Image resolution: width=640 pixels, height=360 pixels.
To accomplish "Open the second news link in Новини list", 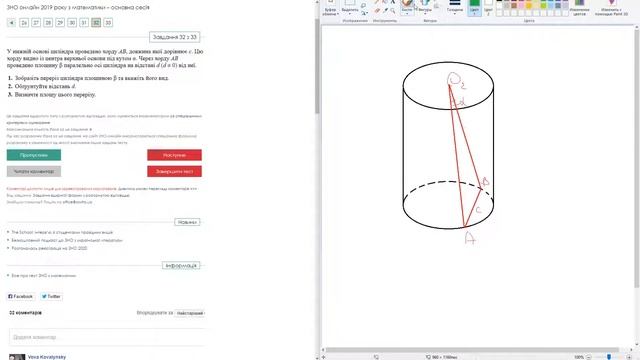I will (x=67, y=240).
